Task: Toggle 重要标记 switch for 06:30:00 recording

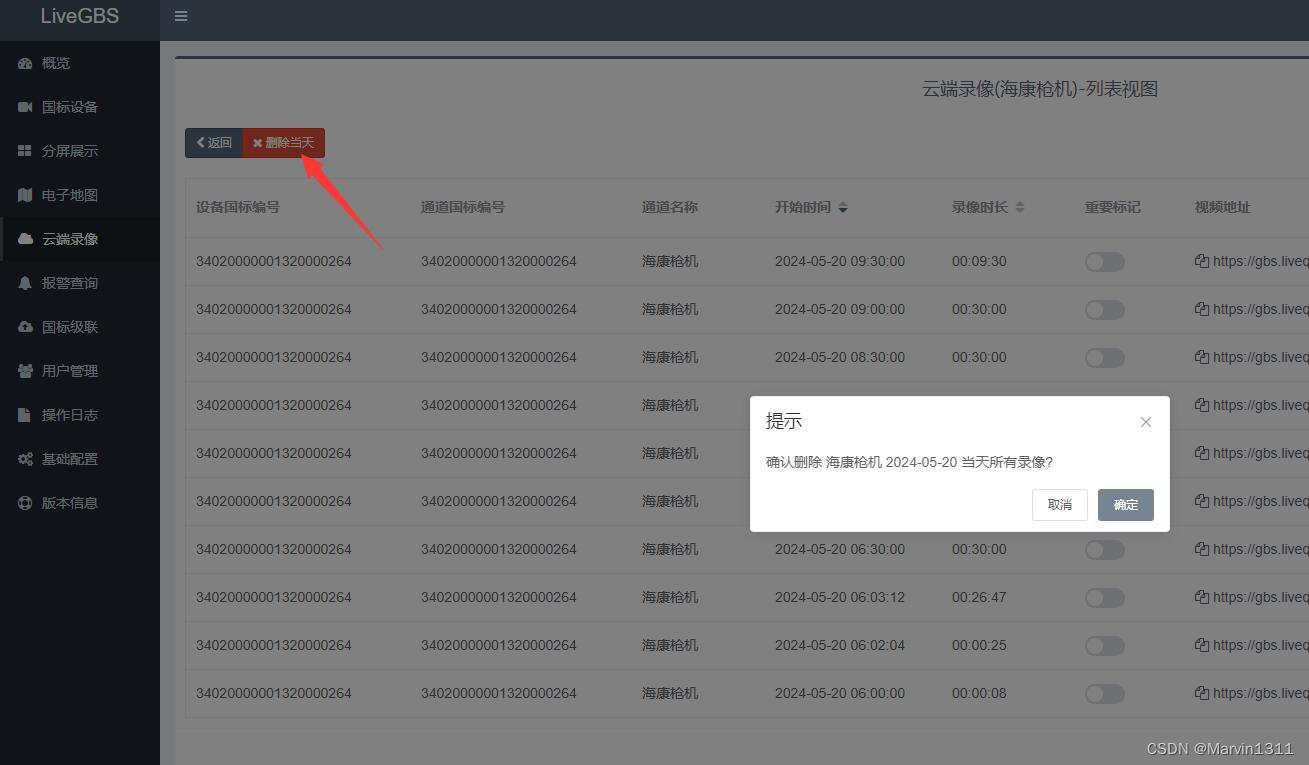Action: 1105,550
